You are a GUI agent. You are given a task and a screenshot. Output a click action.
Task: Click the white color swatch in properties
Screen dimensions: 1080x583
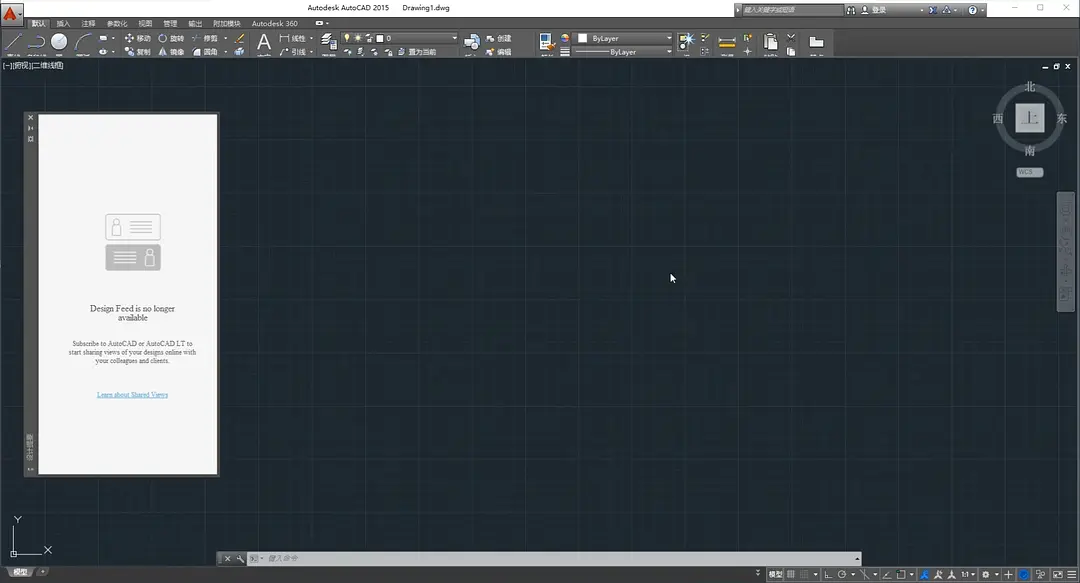(583, 39)
